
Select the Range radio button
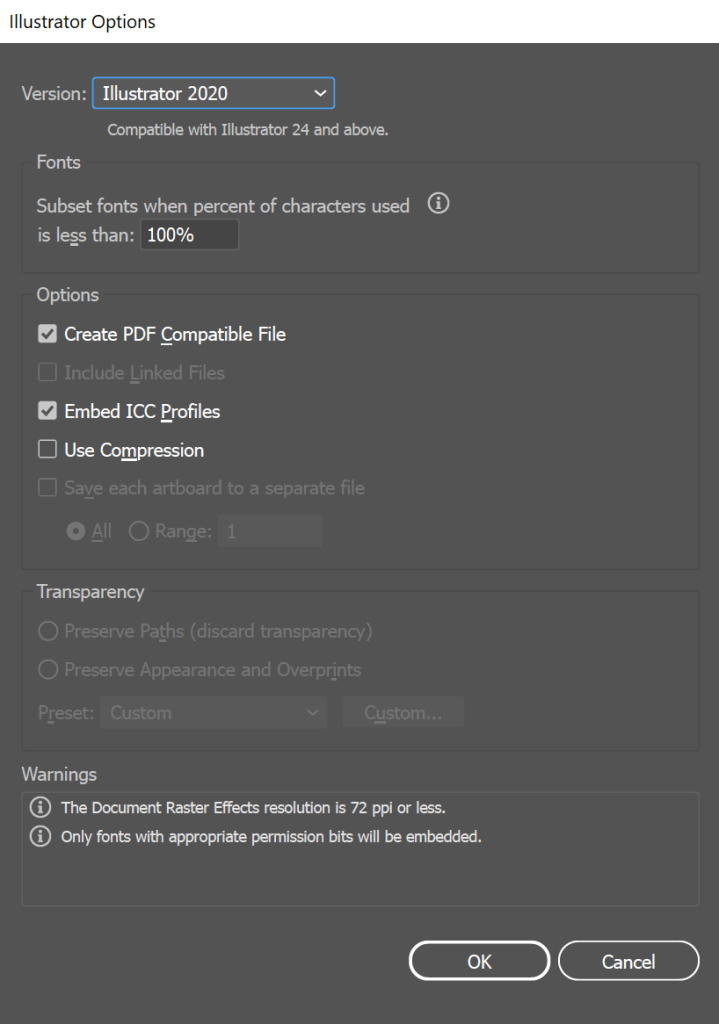[x=139, y=532]
